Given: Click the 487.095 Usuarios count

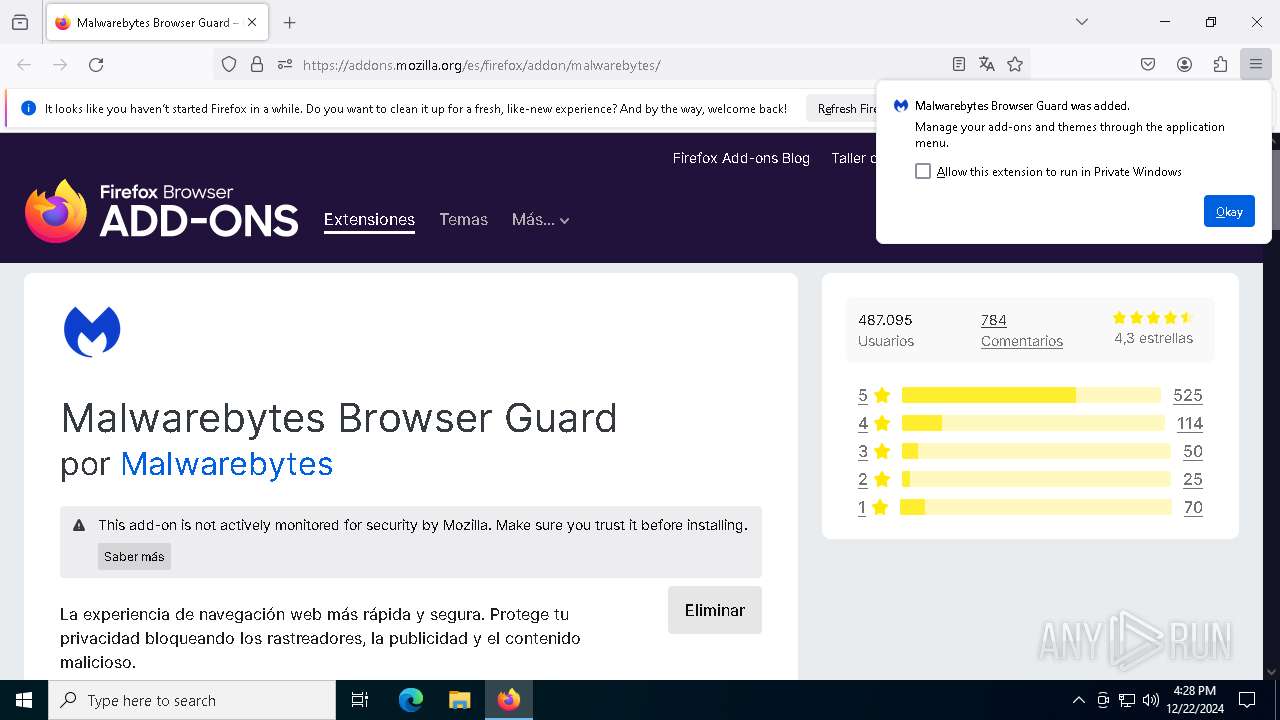Looking at the screenshot, I should [886, 330].
